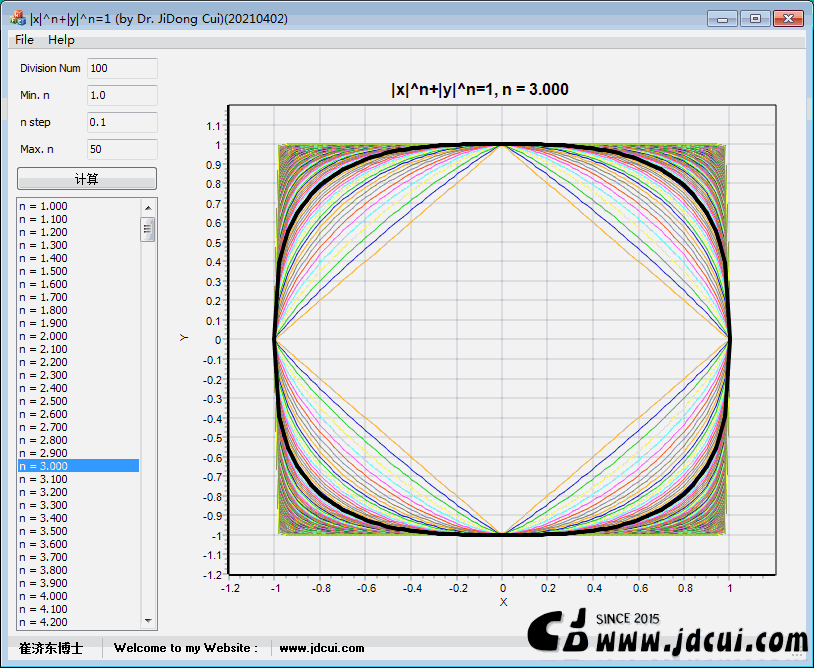The height and width of the screenshot is (668, 814).
Task: Select list item n = 1.700
Action: click(x=78, y=297)
